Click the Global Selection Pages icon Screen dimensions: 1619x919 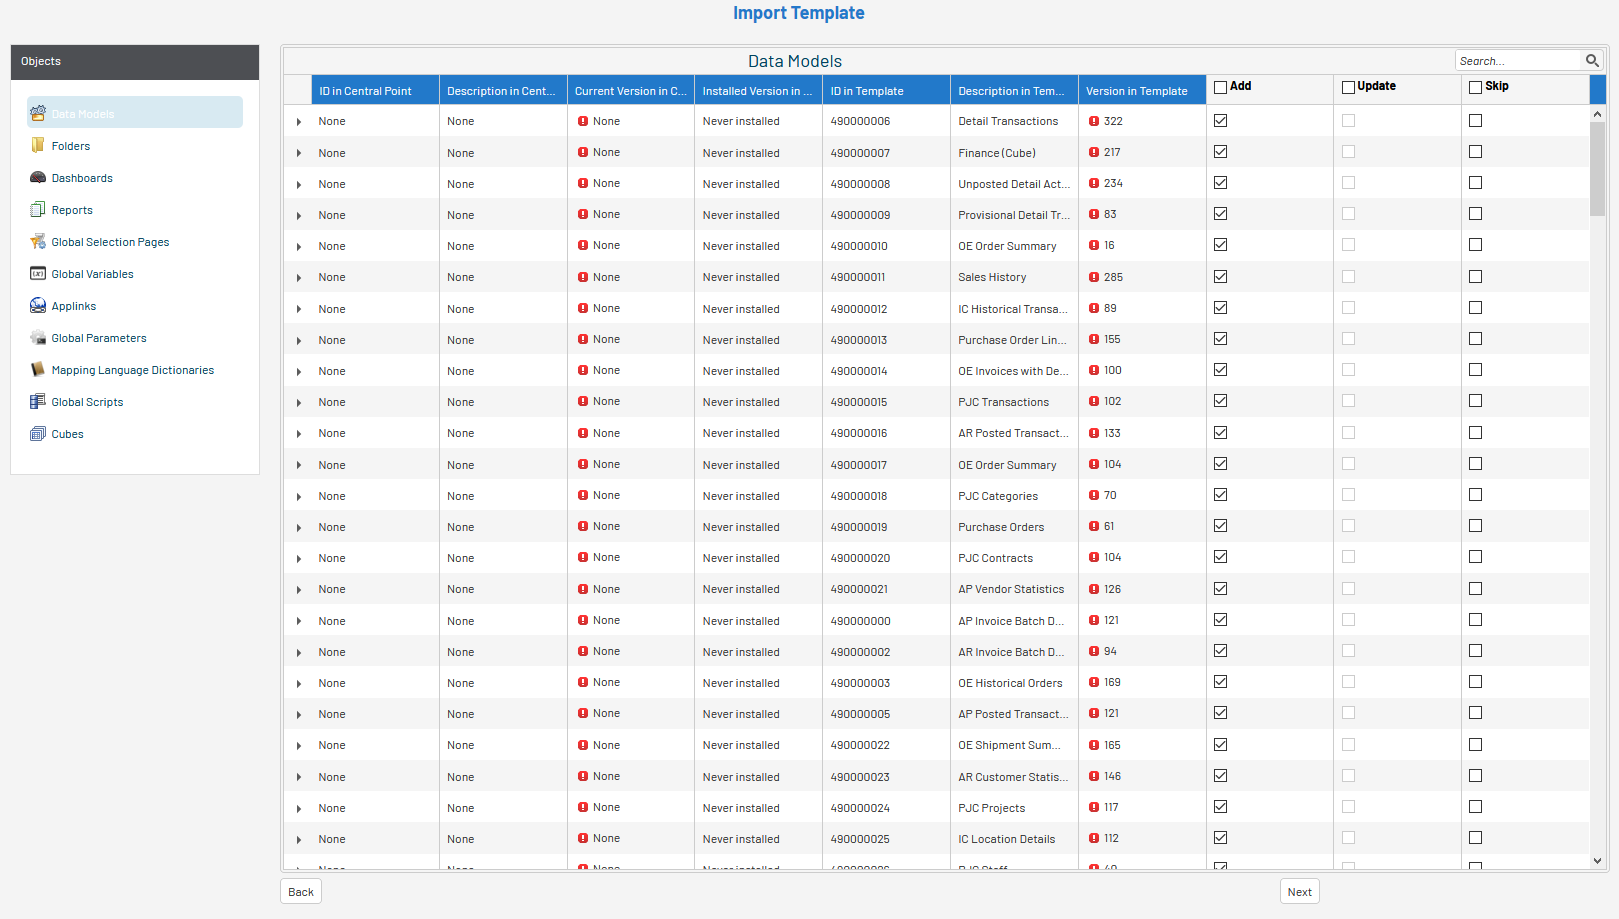point(38,242)
